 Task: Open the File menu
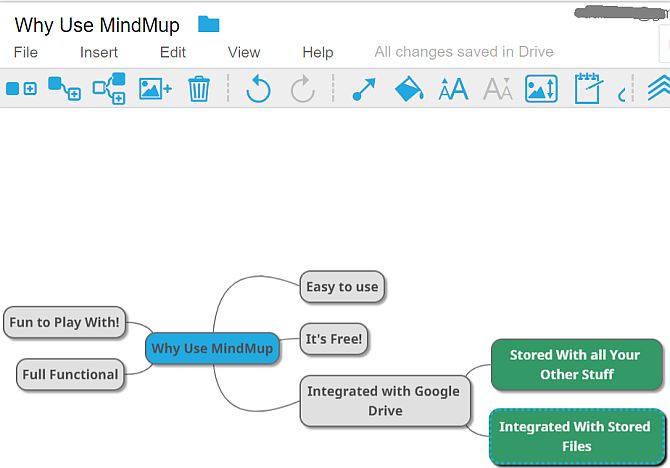coord(26,52)
